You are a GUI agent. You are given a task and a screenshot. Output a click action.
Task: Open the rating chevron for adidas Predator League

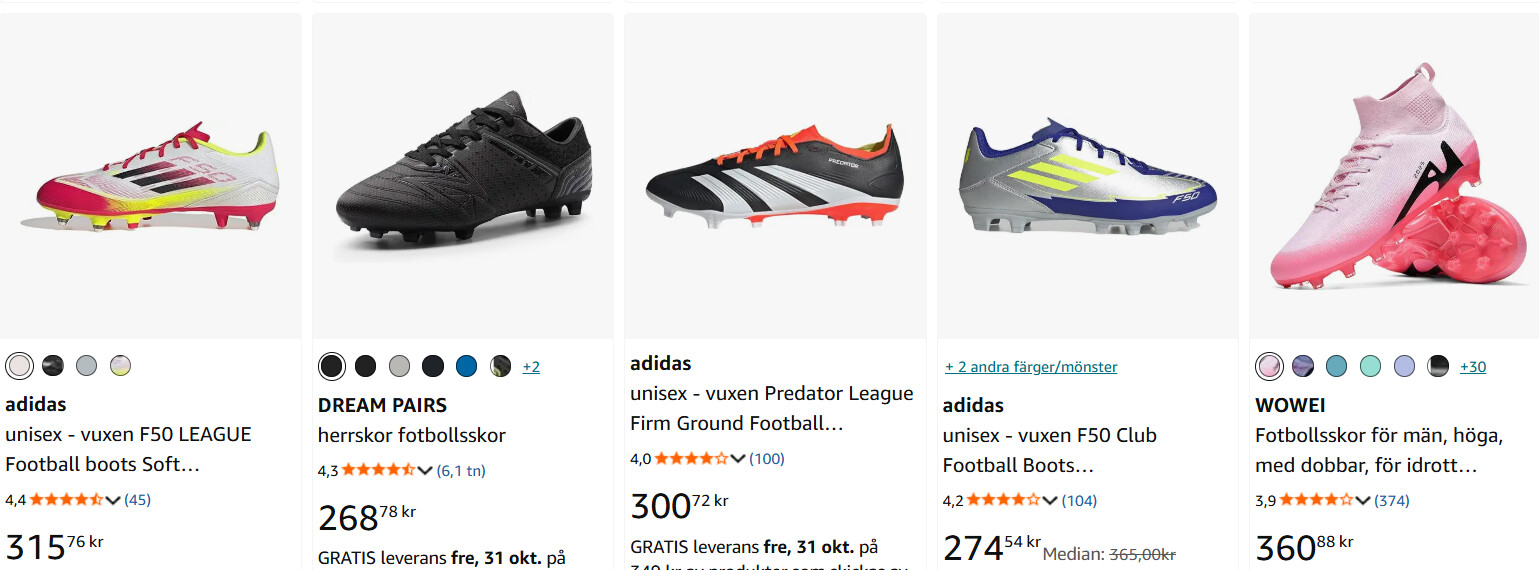pyautogui.click(x=738, y=459)
